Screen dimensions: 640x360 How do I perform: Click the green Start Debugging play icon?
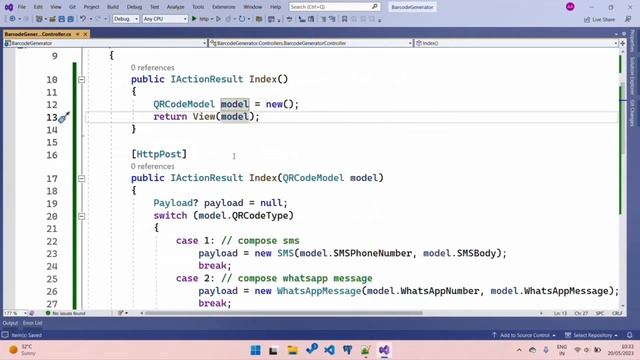[x=194, y=19]
